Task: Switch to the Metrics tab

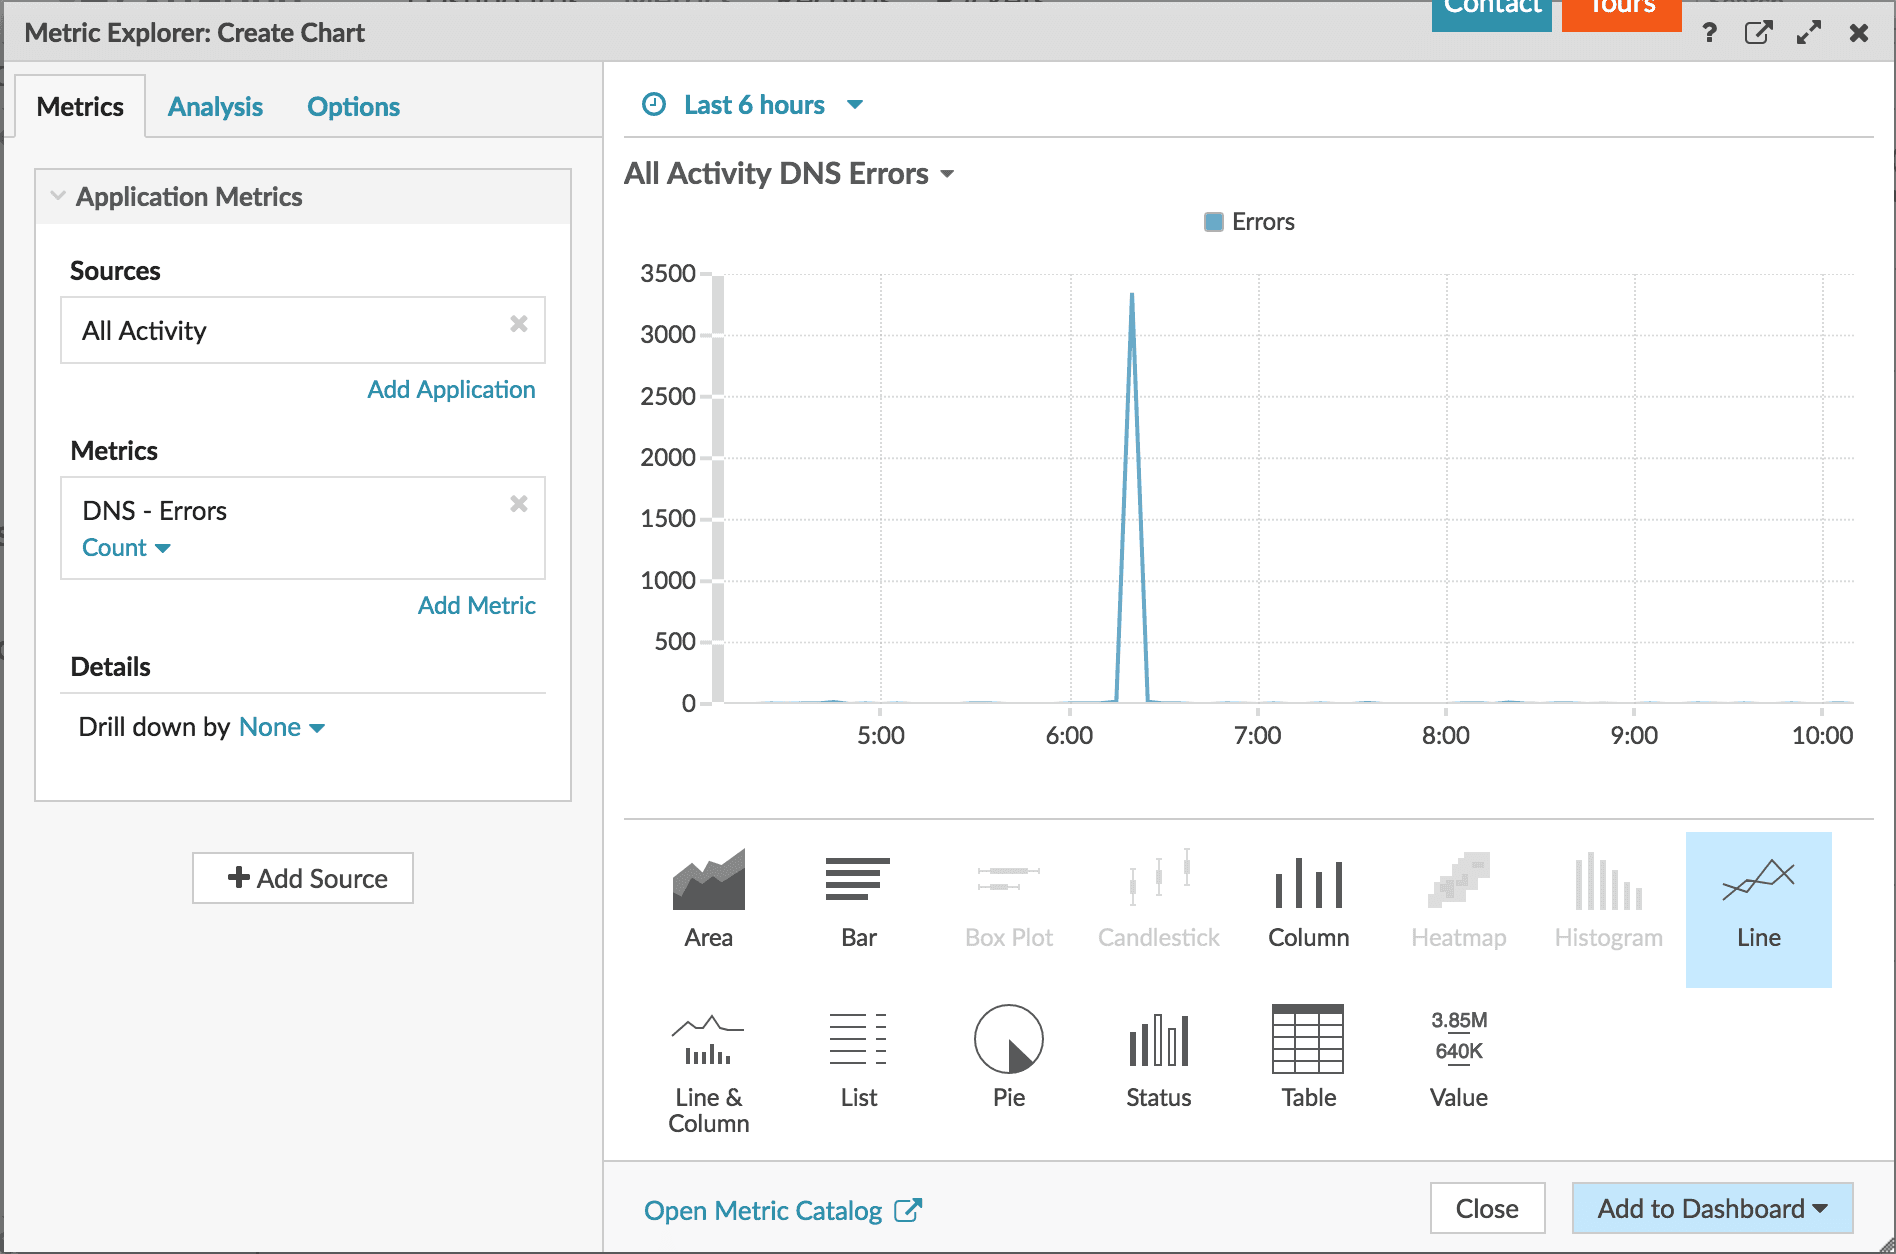Action: tap(80, 106)
